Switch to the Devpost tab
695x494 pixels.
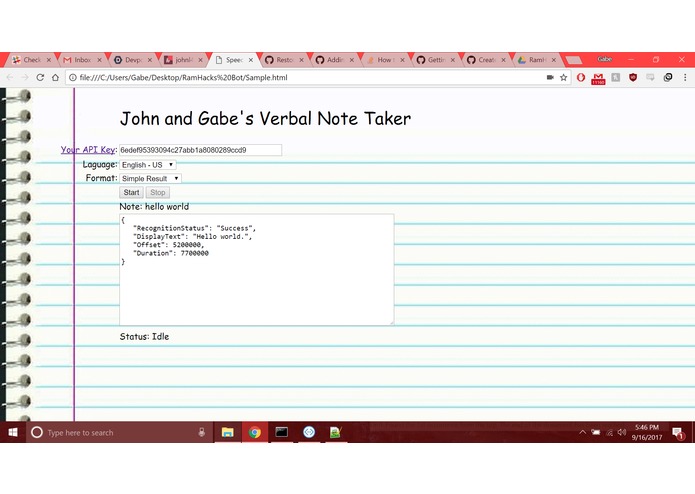click(133, 60)
